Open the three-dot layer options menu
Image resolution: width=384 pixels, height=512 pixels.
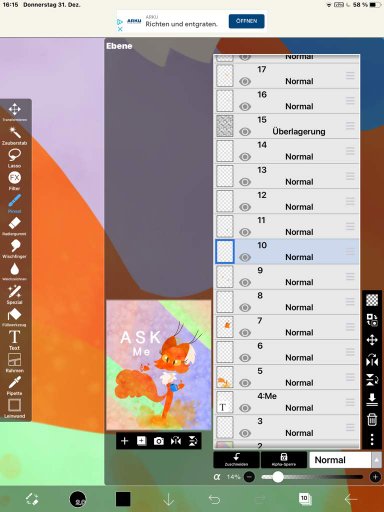[372, 440]
